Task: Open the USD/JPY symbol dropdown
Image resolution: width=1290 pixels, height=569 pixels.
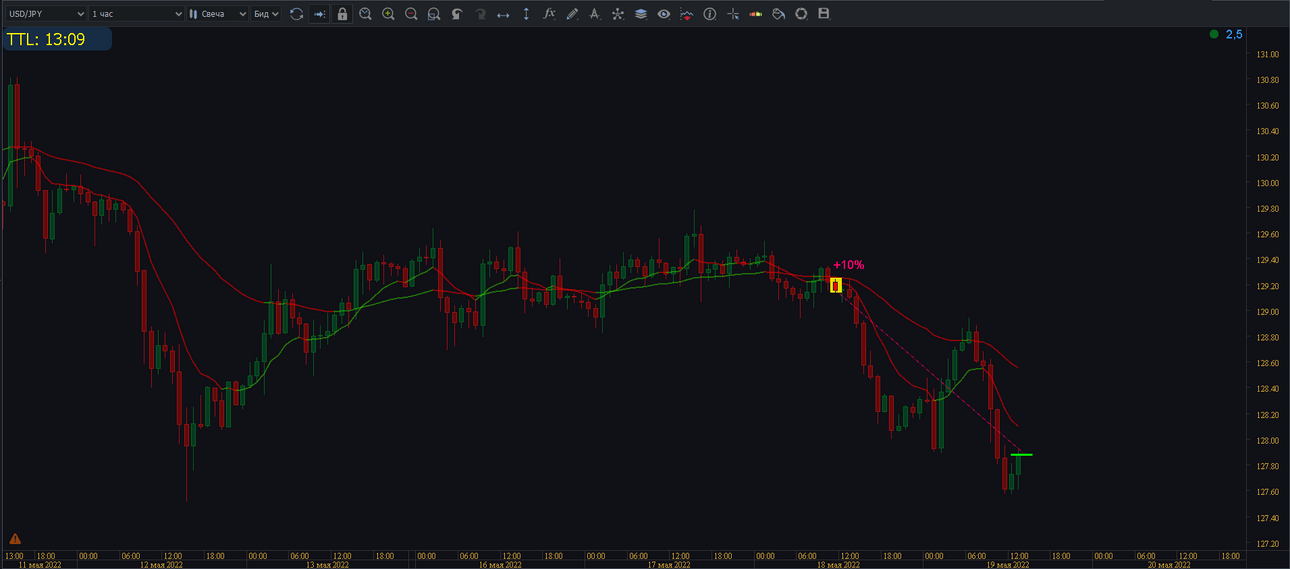Action: (44, 14)
